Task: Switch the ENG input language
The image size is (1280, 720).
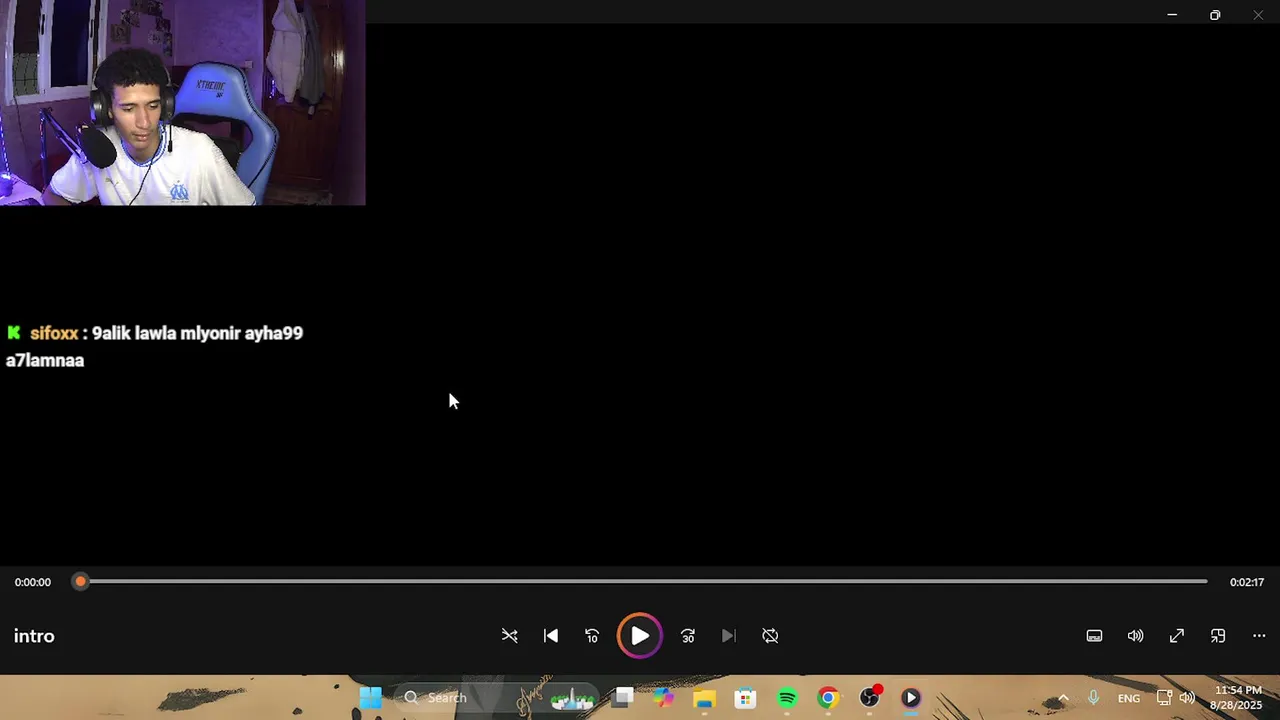Action: tap(1129, 698)
